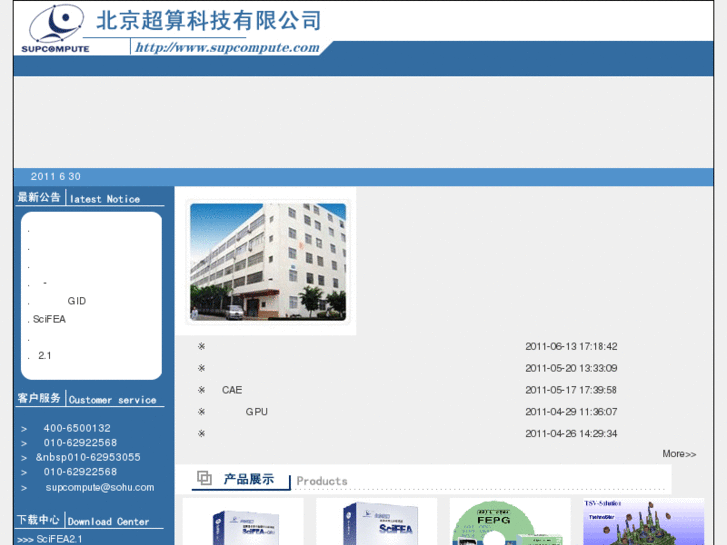Open the GID notice entry

(x=77, y=301)
